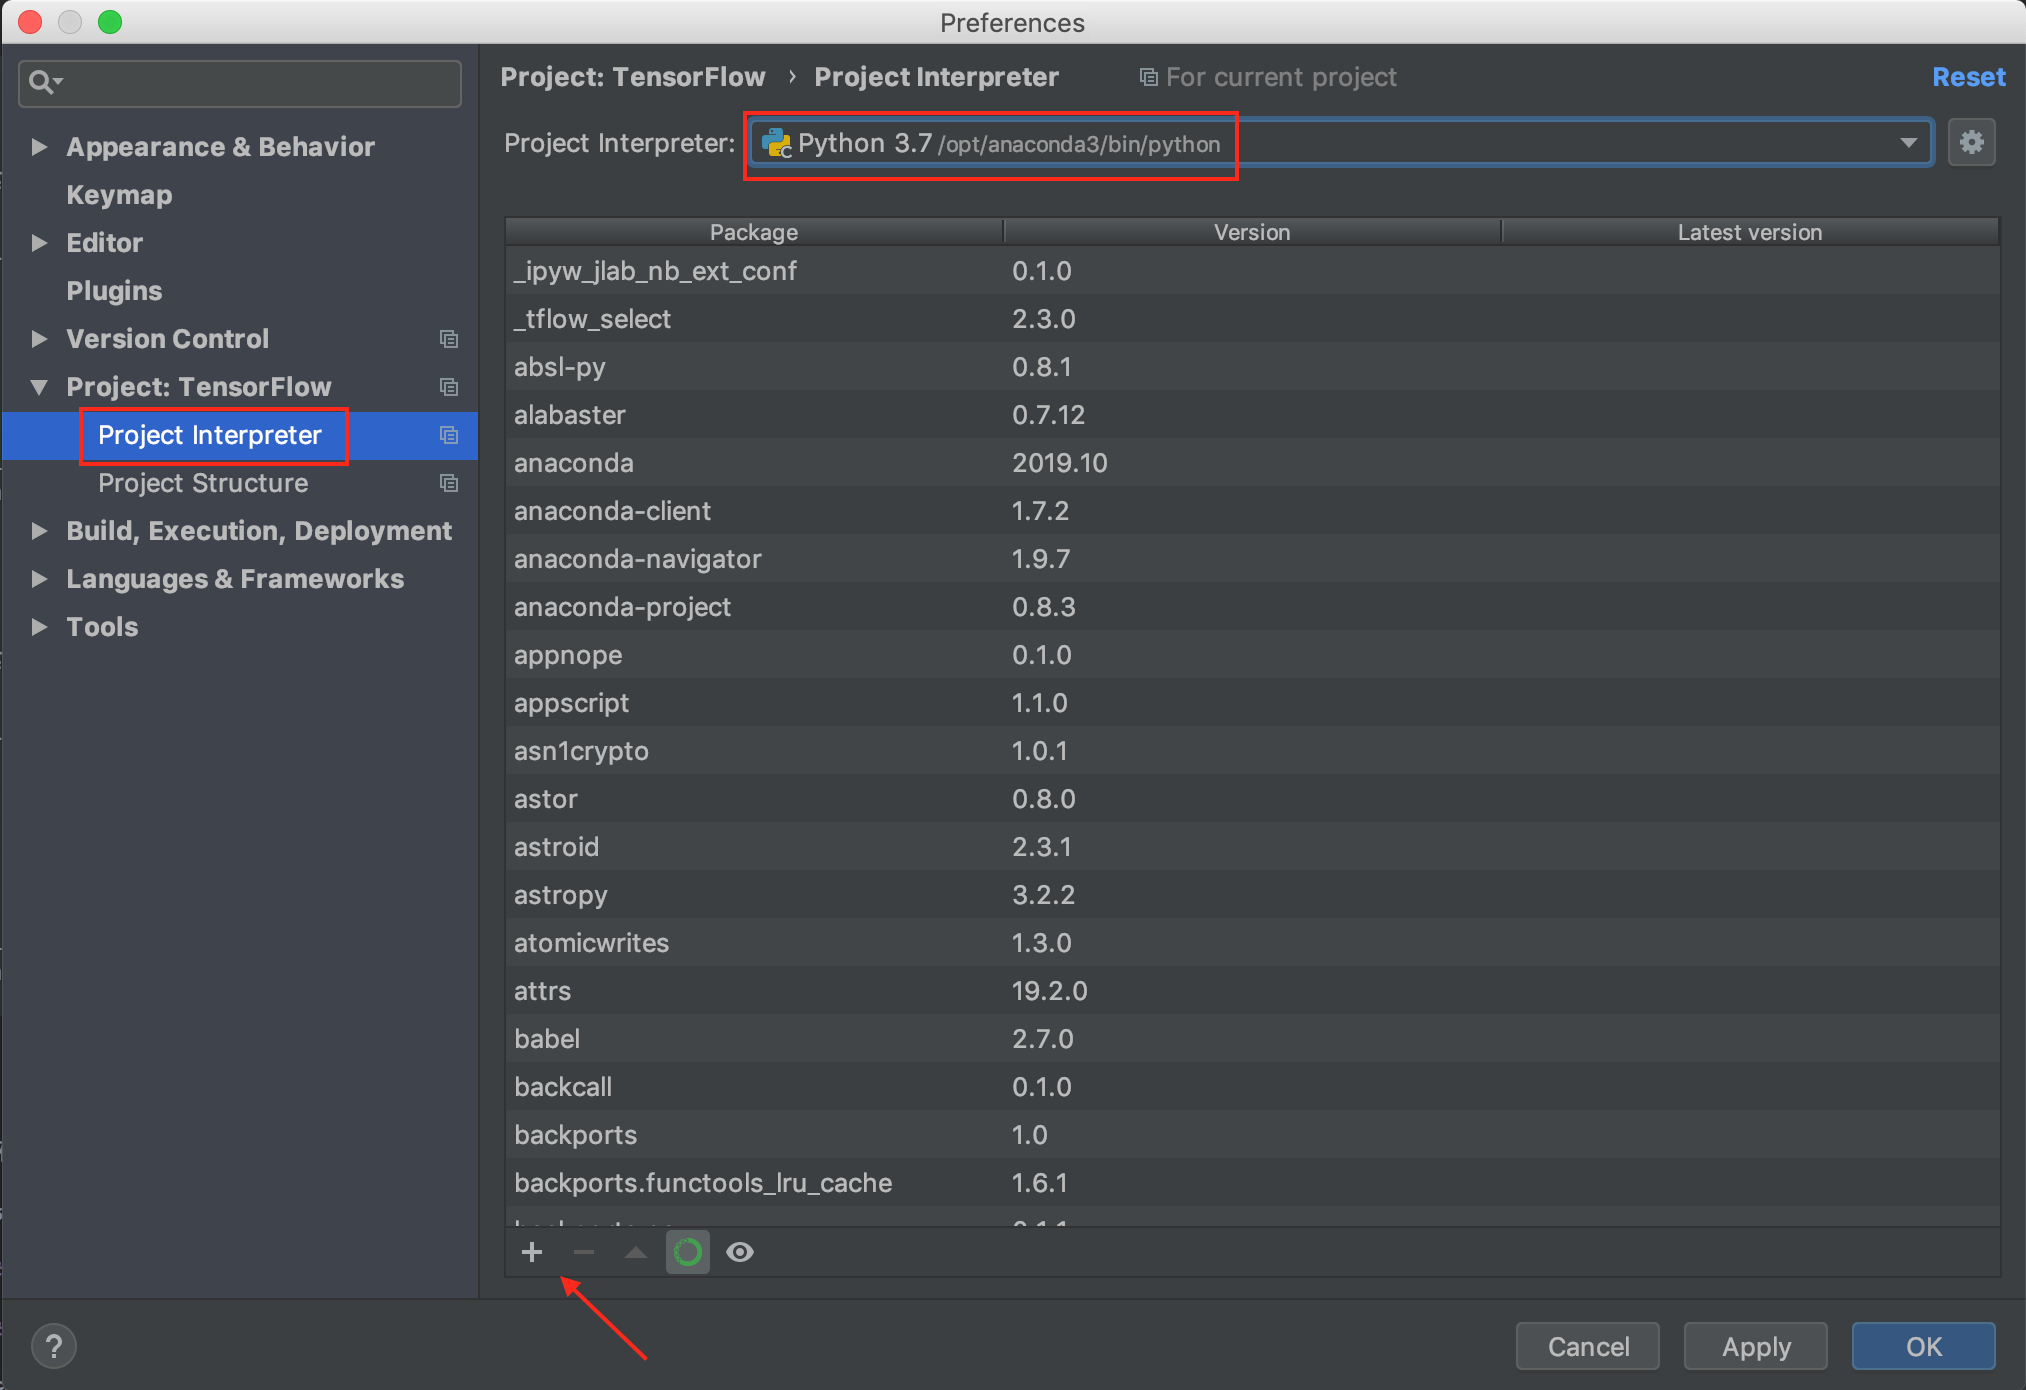
Task: Click the plus icon to install a package
Action: coord(532,1252)
